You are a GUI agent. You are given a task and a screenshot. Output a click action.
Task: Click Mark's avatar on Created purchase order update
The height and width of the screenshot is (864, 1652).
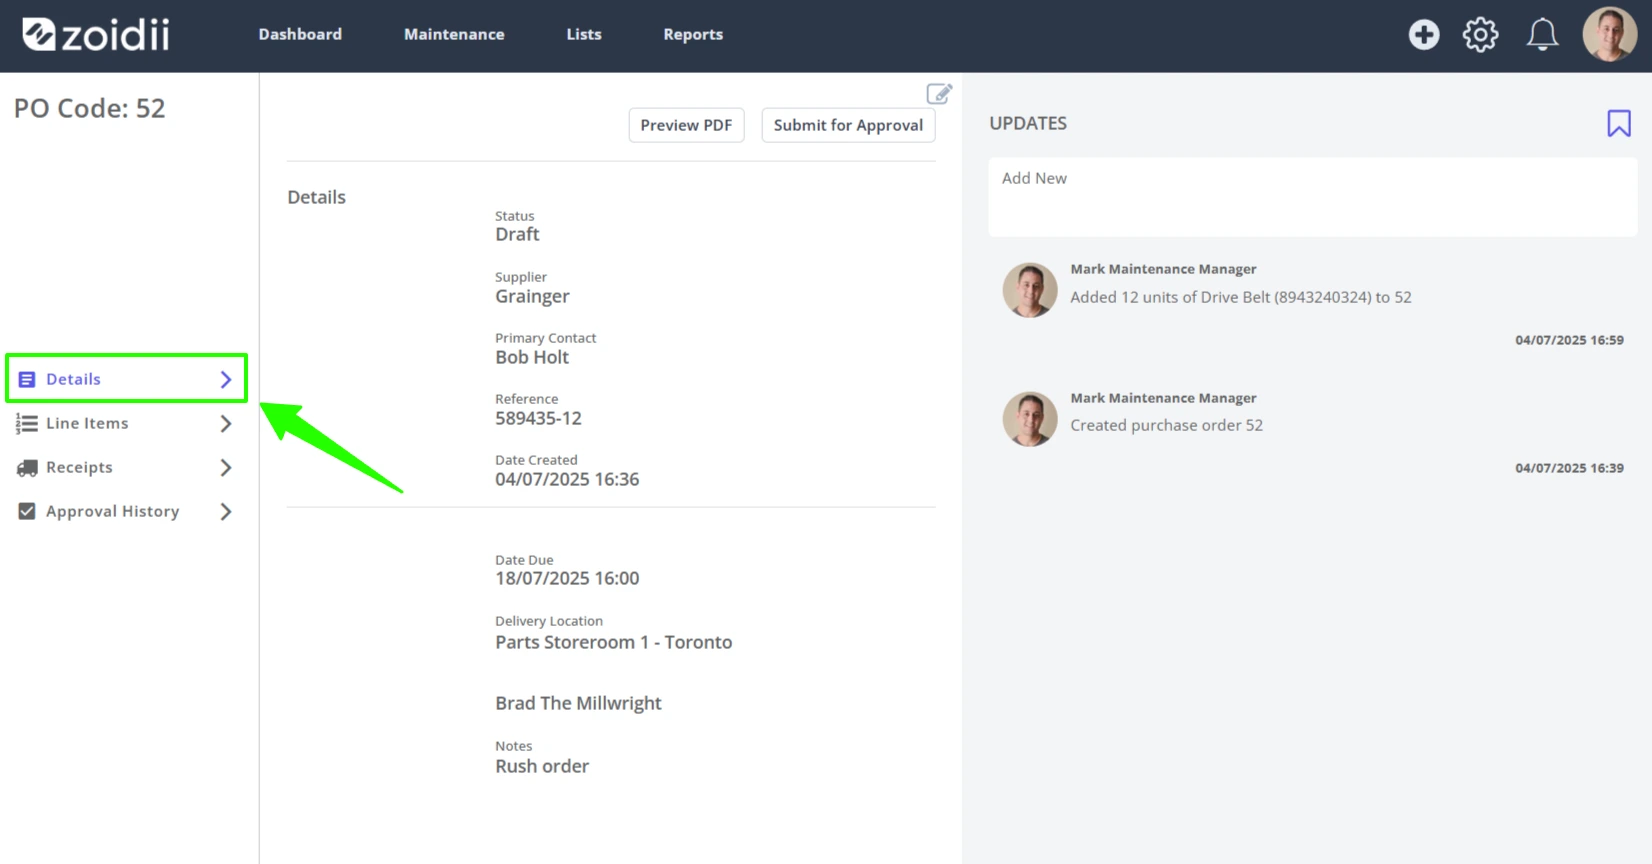pyautogui.click(x=1030, y=418)
